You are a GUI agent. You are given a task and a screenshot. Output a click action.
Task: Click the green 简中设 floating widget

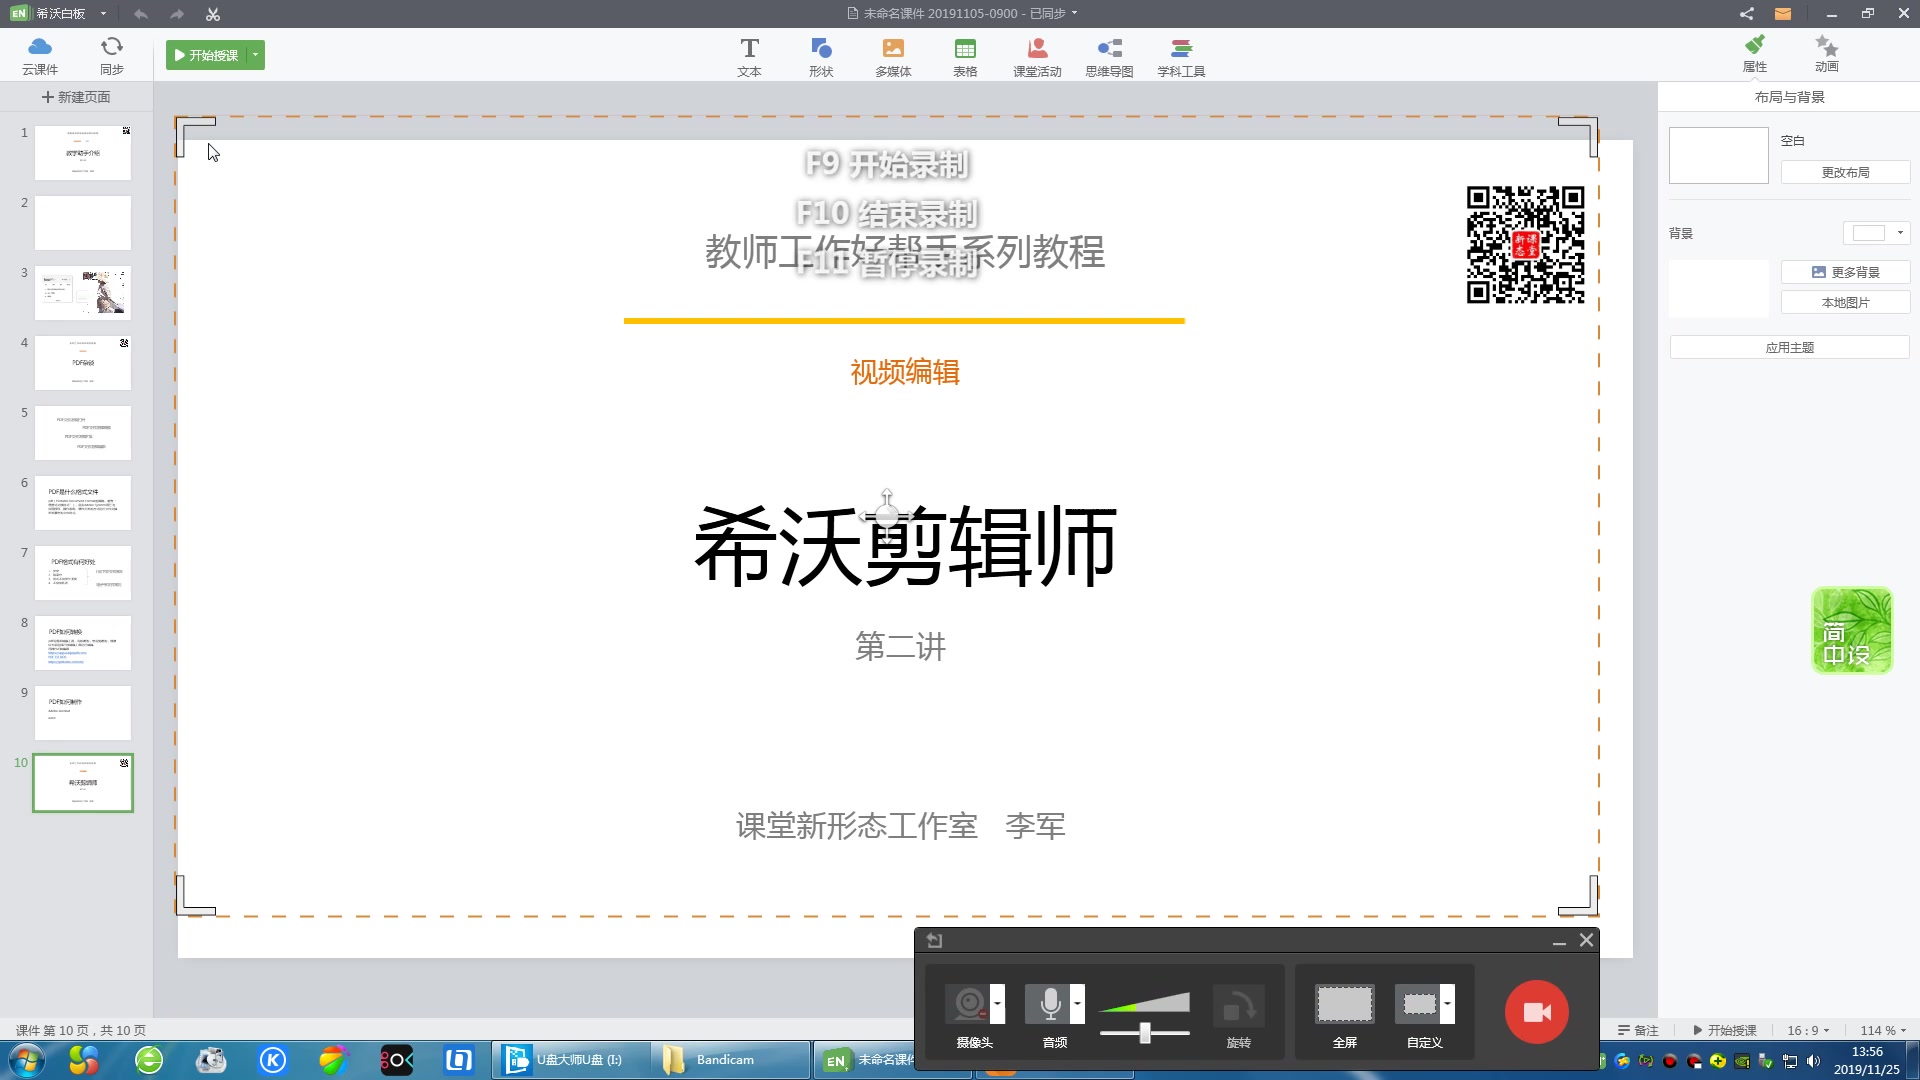coord(1852,630)
